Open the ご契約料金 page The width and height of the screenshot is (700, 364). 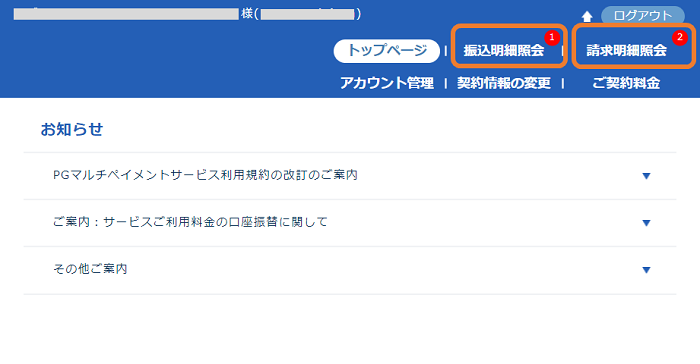[x=626, y=83]
